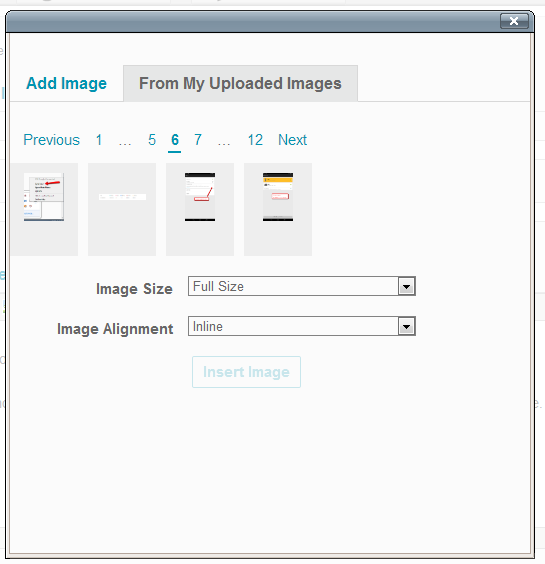Jump to page 1 of uploaded images
Image resolution: width=545 pixels, height=564 pixels.
tap(99, 140)
